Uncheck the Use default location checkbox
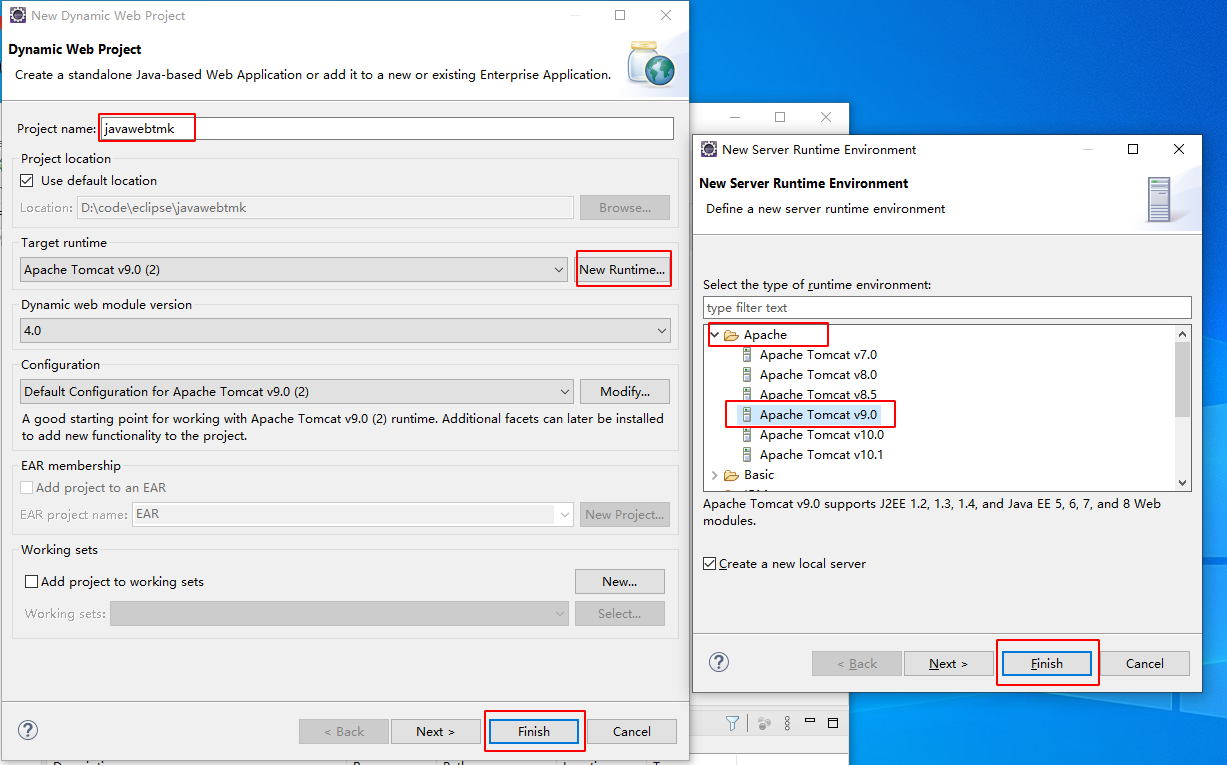 point(28,181)
